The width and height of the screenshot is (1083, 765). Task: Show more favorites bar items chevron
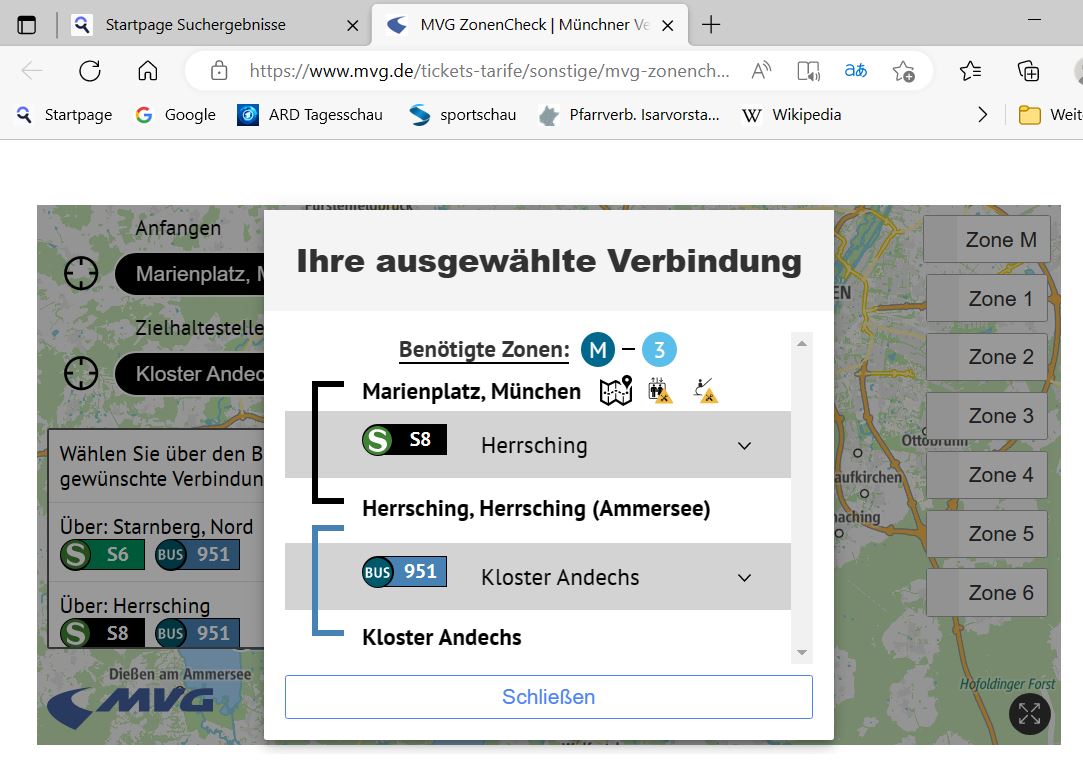983,115
